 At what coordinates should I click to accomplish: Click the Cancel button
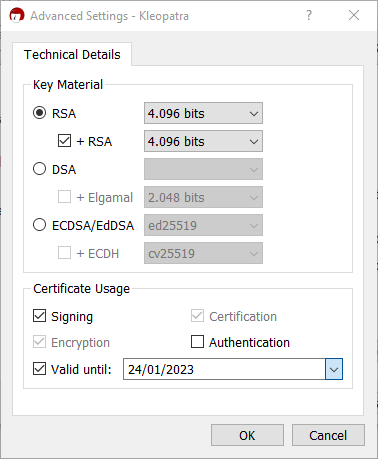(x=328, y=435)
